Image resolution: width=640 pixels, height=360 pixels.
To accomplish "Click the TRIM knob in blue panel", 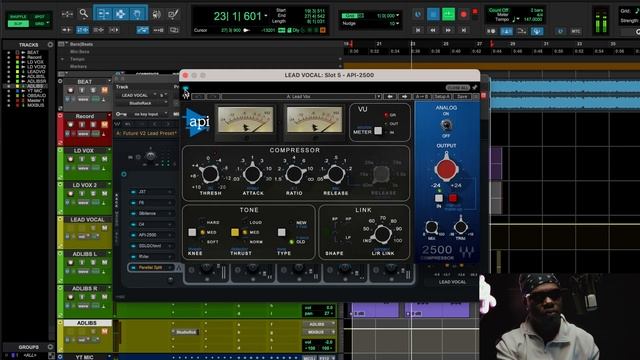I will tap(460, 226).
